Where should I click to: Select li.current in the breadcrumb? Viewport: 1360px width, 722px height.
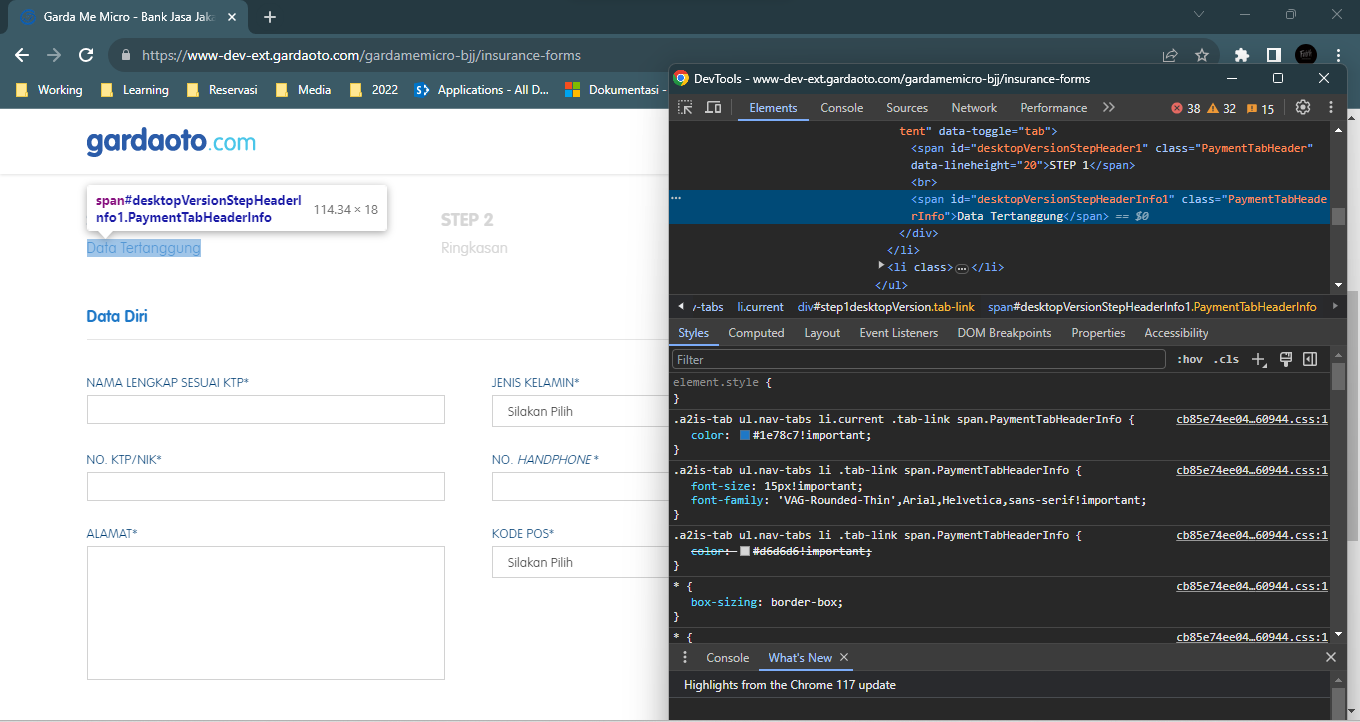[760, 307]
